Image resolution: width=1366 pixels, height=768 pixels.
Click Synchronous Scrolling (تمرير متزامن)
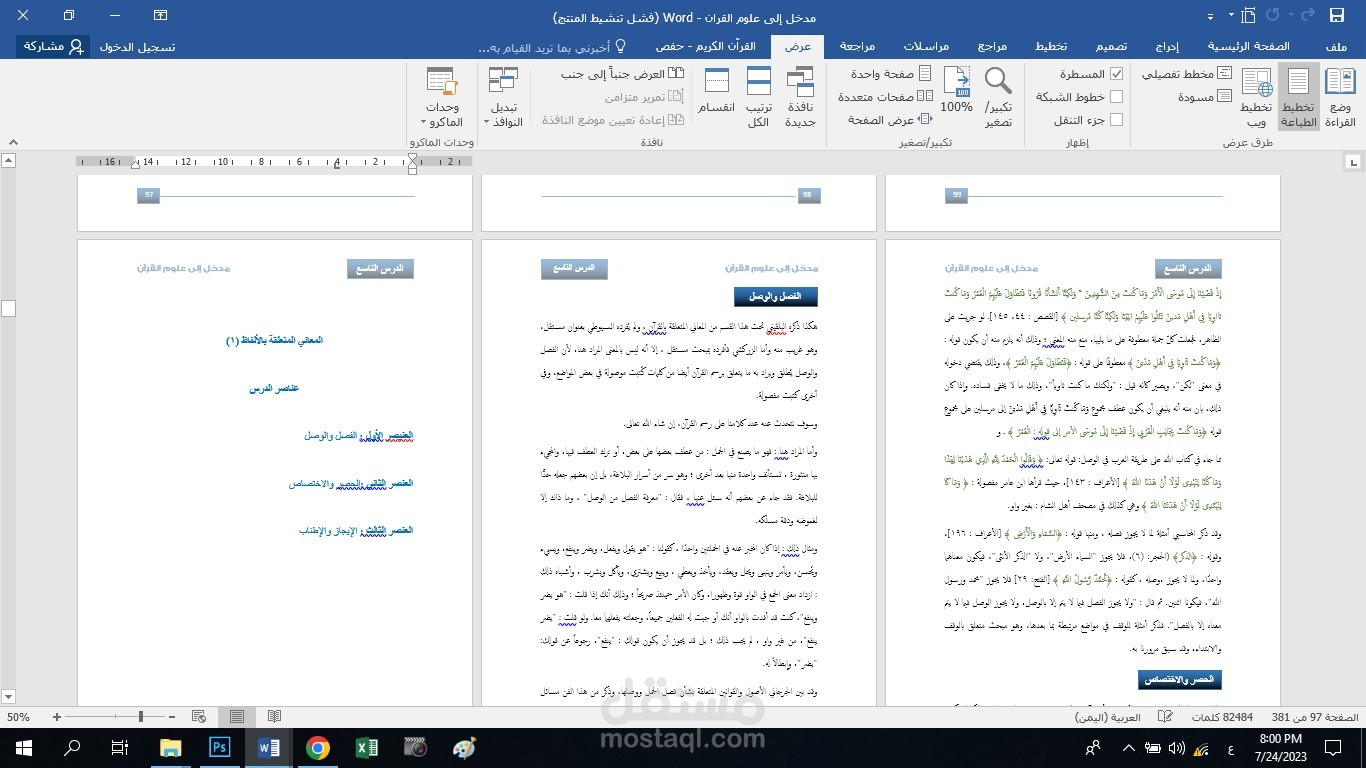tap(645, 97)
